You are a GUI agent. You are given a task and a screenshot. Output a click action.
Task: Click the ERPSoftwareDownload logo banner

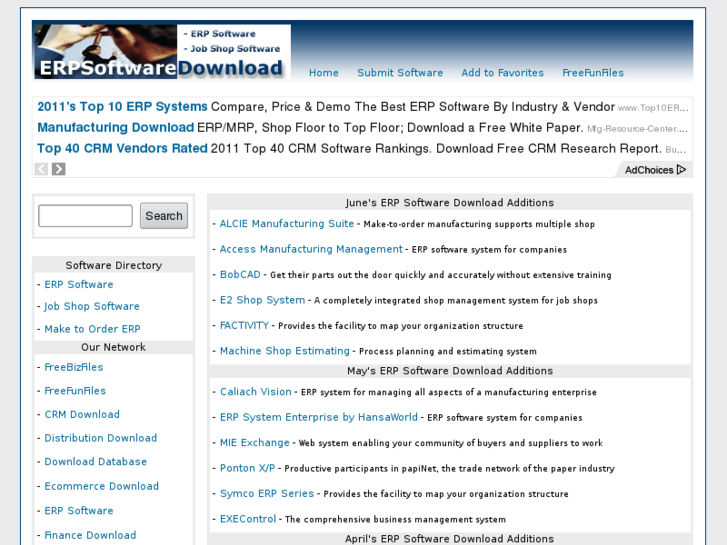coord(162,51)
